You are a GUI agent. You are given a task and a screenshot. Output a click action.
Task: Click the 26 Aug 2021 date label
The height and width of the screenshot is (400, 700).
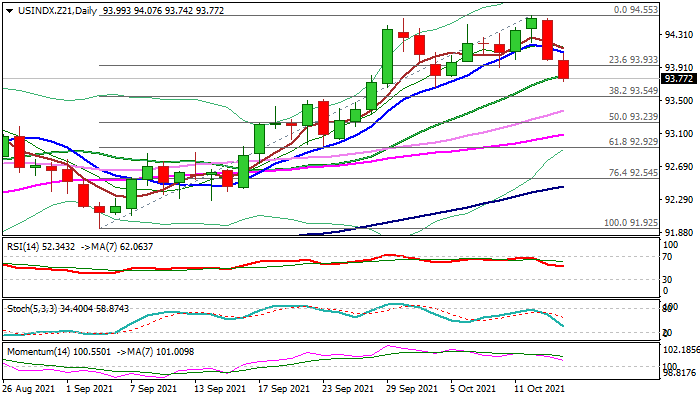tap(27, 388)
